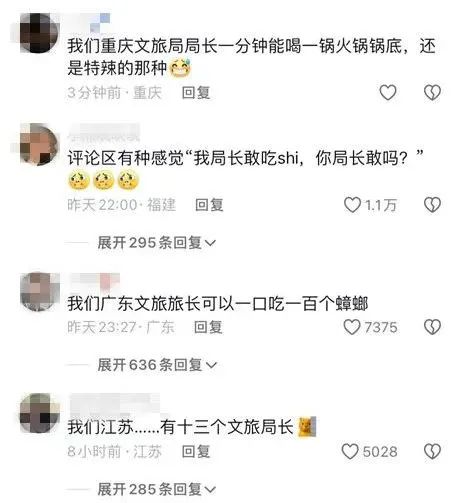The width and height of the screenshot is (460, 503).
Task: Tap 回复 under the Guangdong comment
Action: tap(208, 327)
